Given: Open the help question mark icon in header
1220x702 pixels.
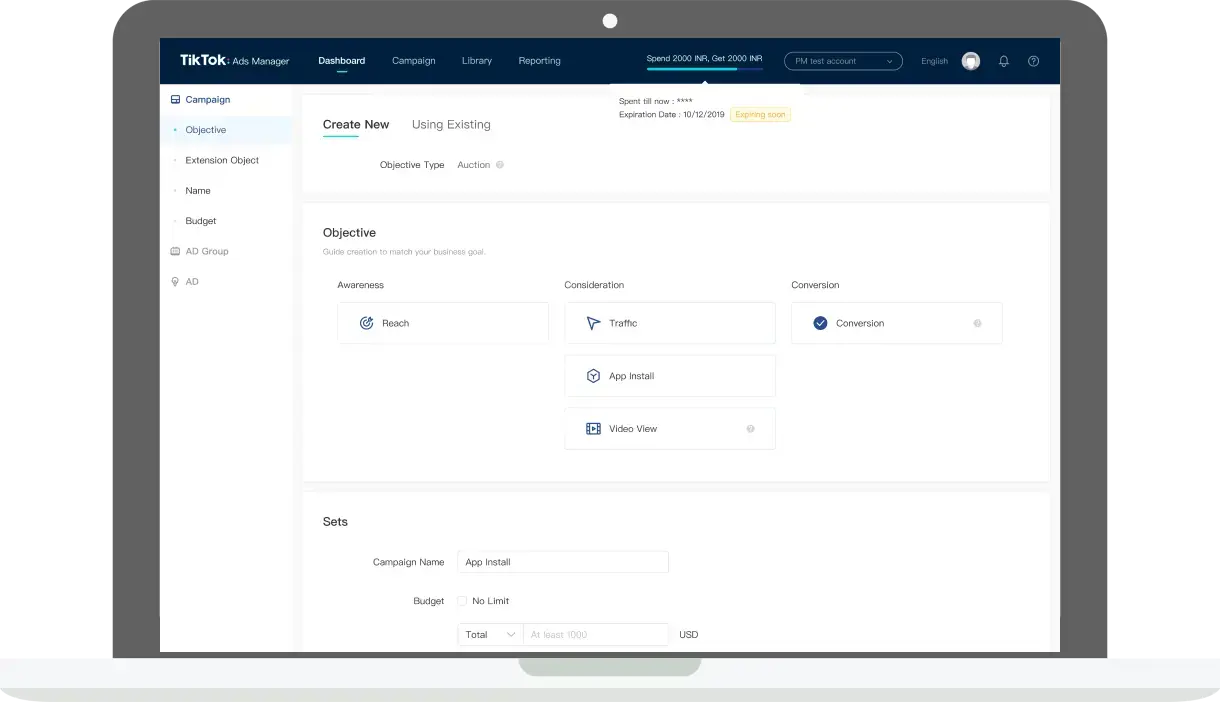Looking at the screenshot, I should (x=1033, y=61).
